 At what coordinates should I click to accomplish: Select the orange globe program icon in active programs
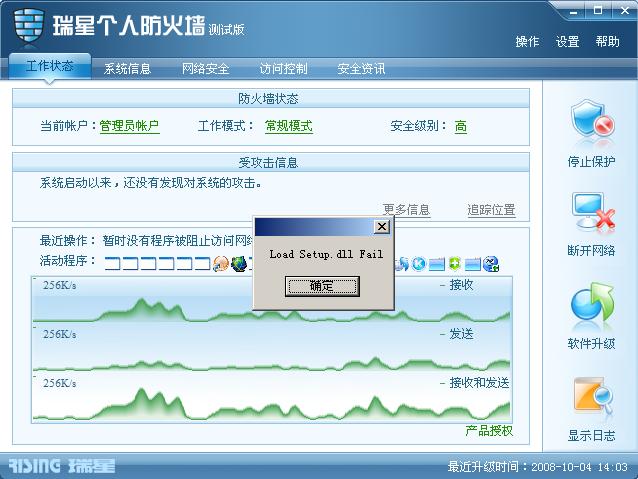pyautogui.click(x=221, y=264)
